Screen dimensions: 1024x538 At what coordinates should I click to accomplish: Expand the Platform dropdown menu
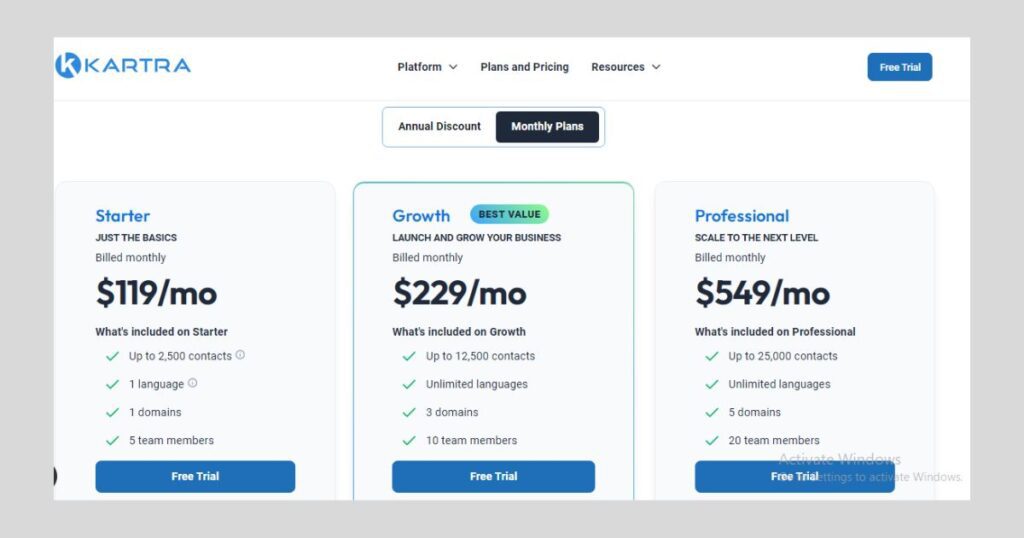[427, 67]
